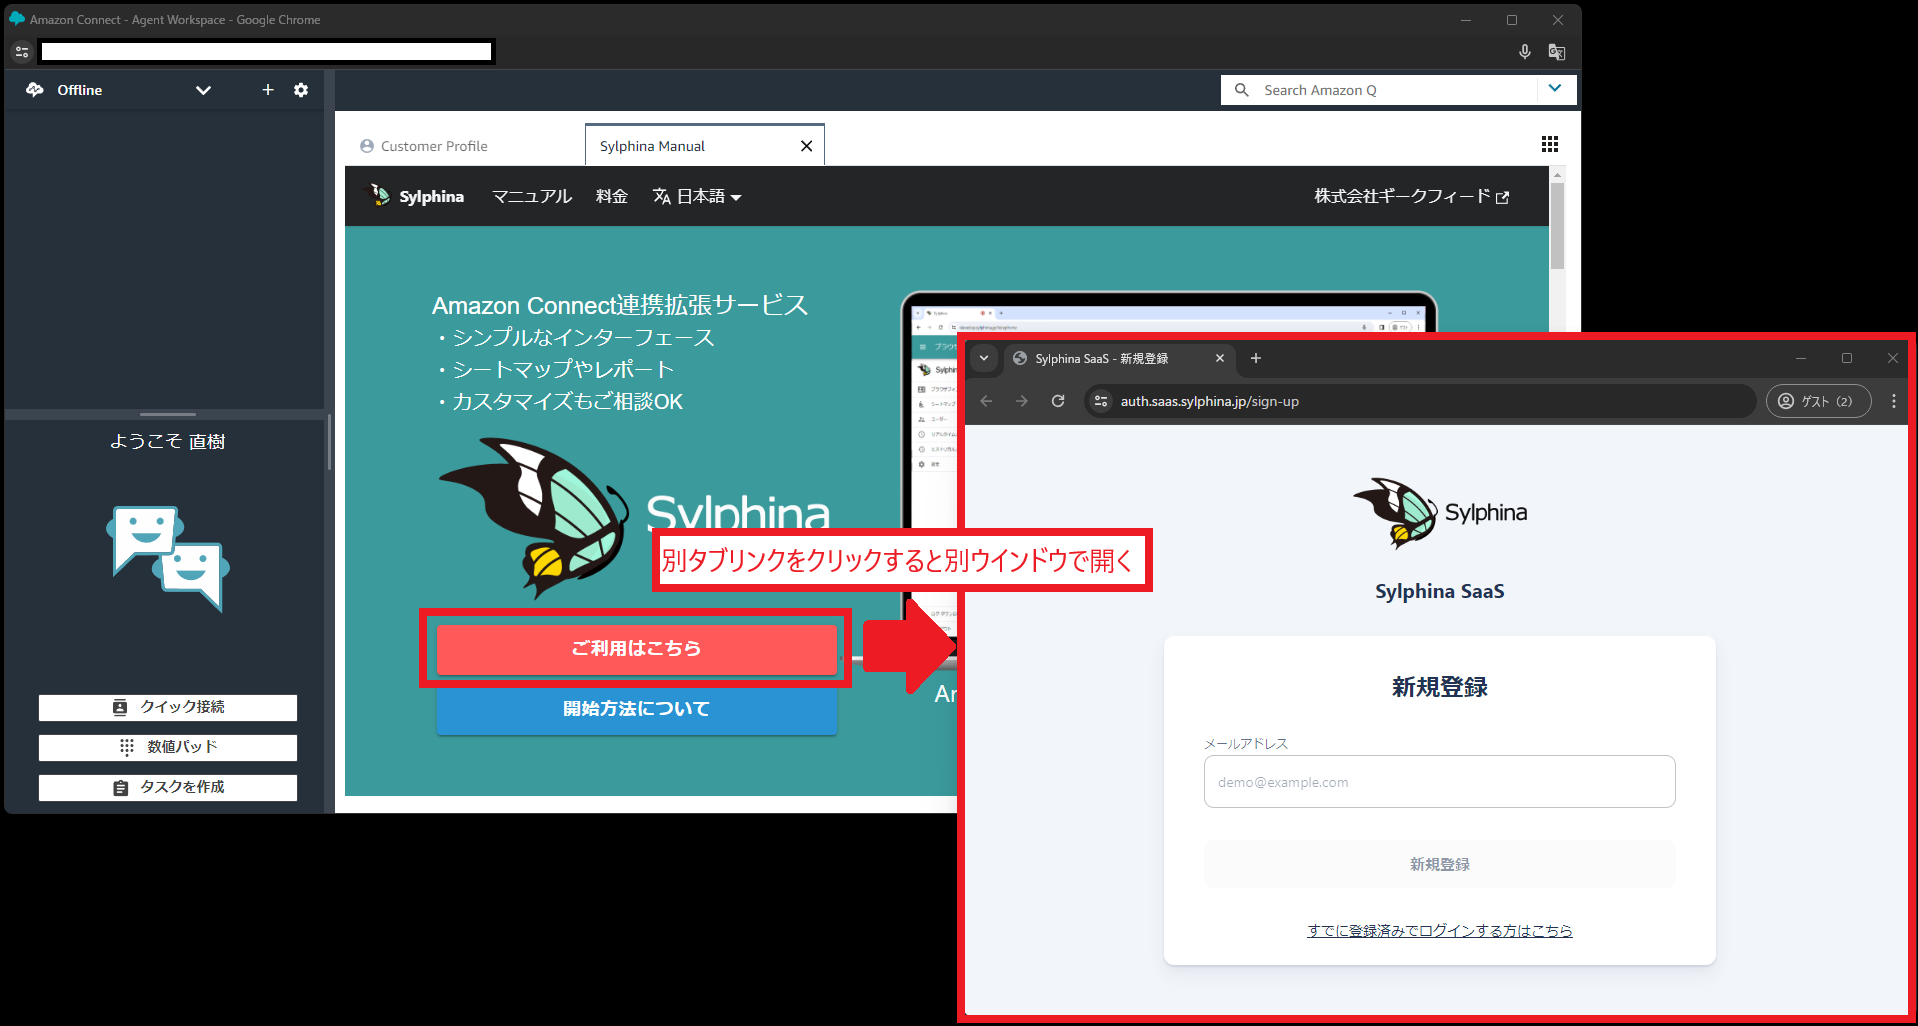Go forward in sign-up window
Viewport: 1918px width, 1026px height.
(1022, 401)
